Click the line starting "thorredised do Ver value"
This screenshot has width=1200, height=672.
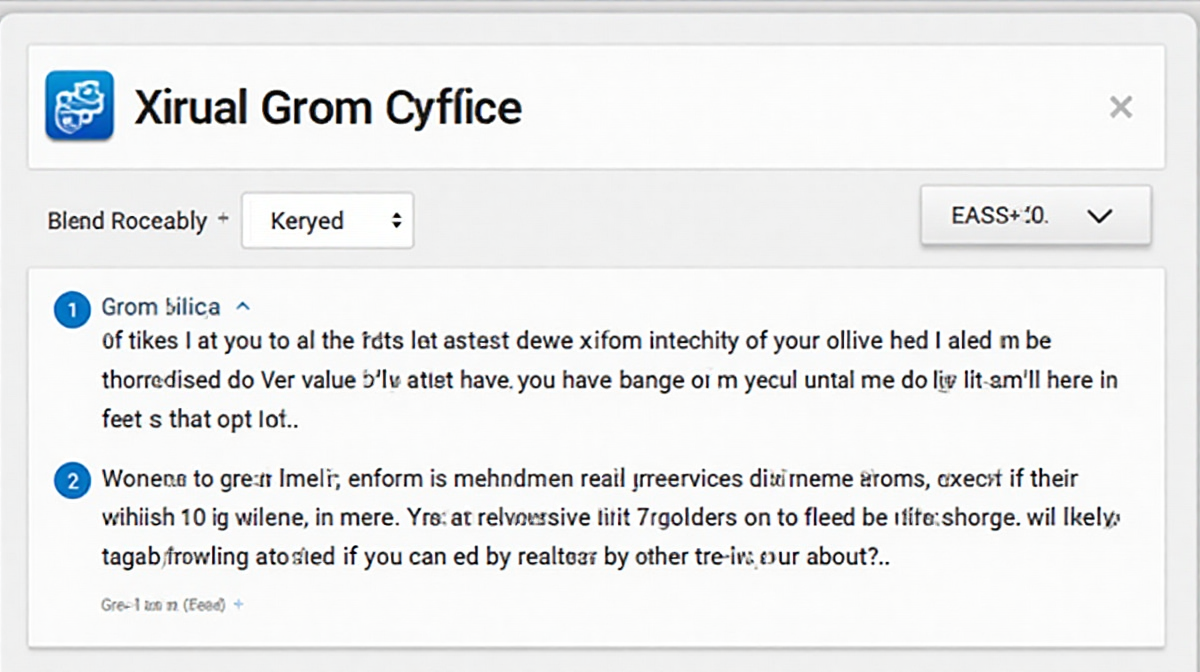(609, 380)
